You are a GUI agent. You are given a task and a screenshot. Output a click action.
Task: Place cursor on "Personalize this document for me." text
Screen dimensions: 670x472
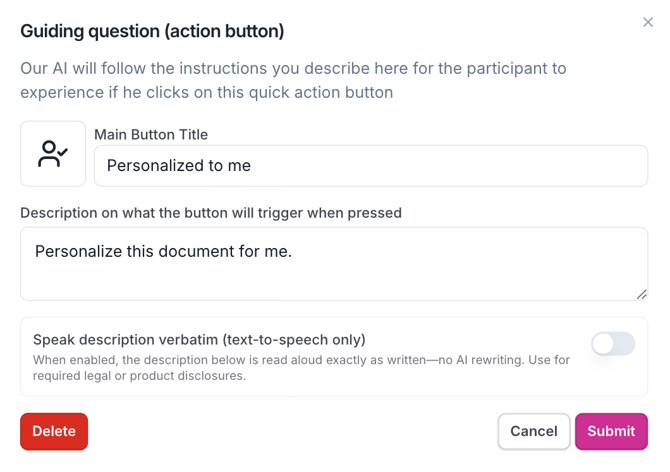pyautogui.click(x=163, y=252)
